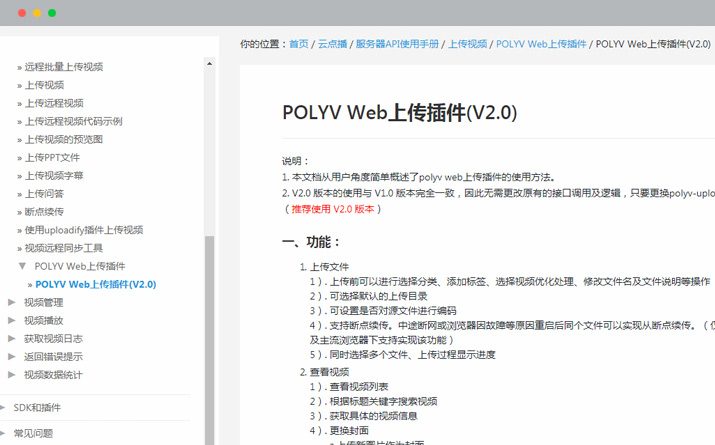Select 远程批量上传视频 in sidebar

coord(64,67)
